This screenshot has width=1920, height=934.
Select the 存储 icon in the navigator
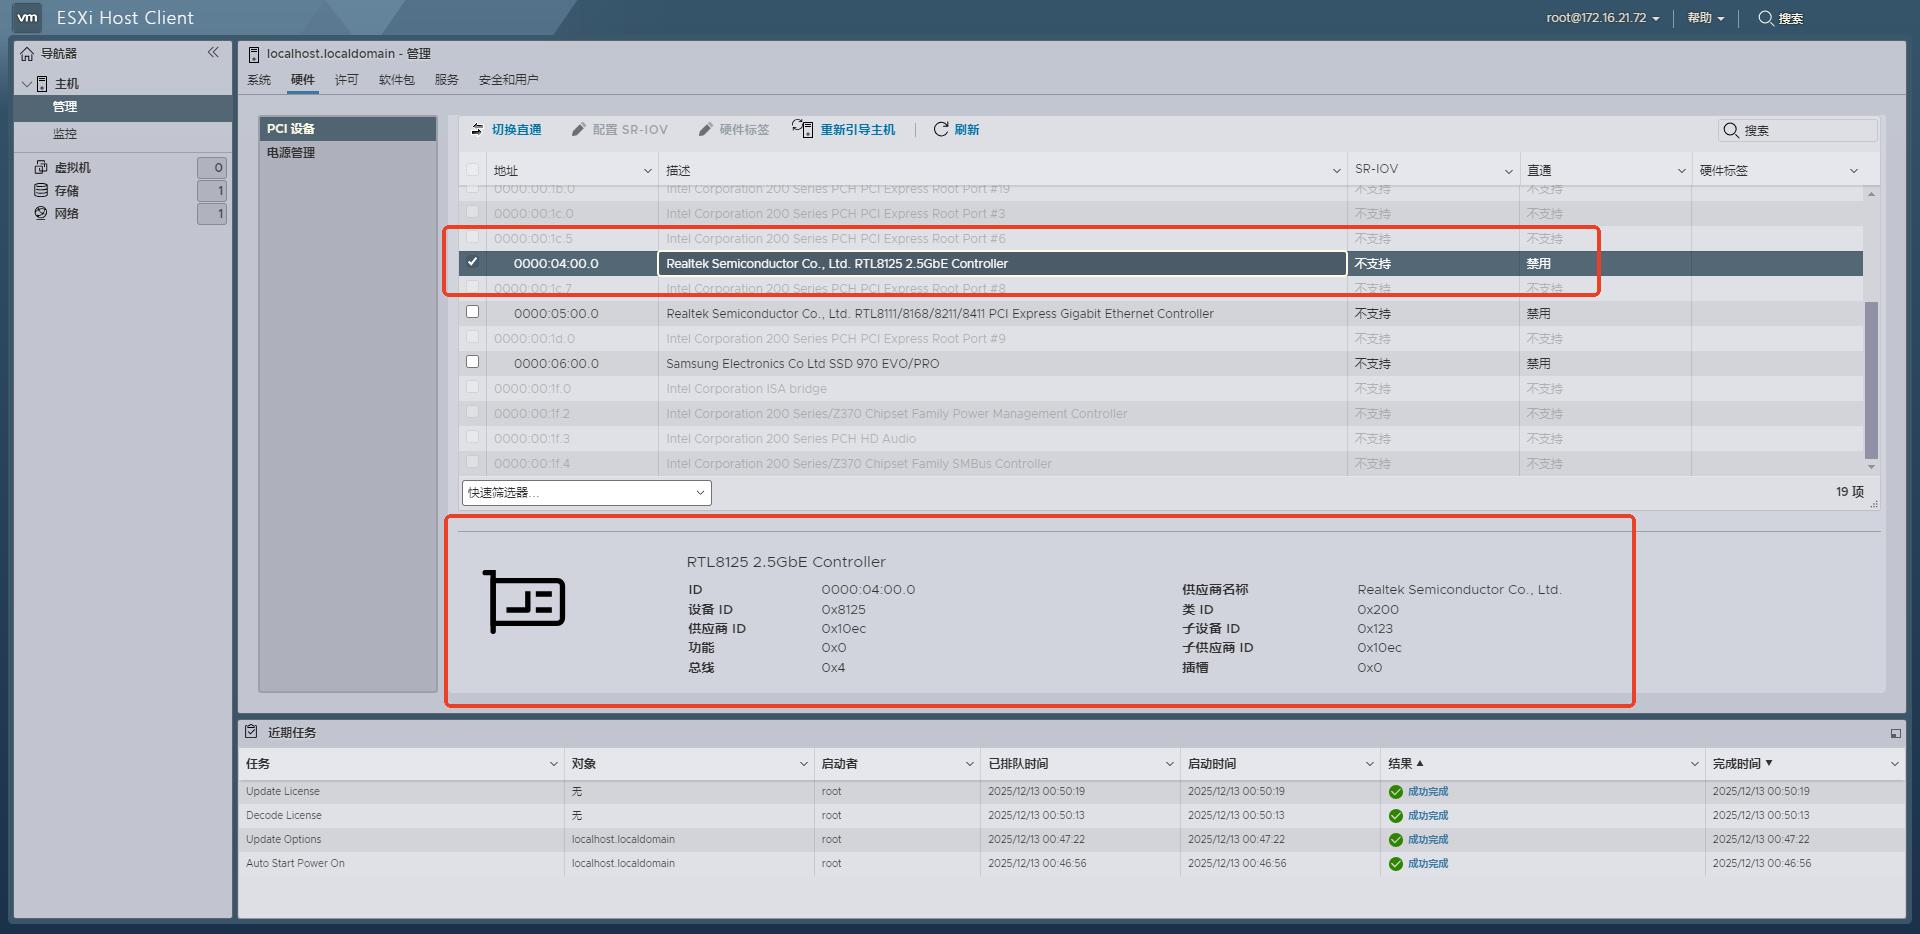click(x=39, y=190)
